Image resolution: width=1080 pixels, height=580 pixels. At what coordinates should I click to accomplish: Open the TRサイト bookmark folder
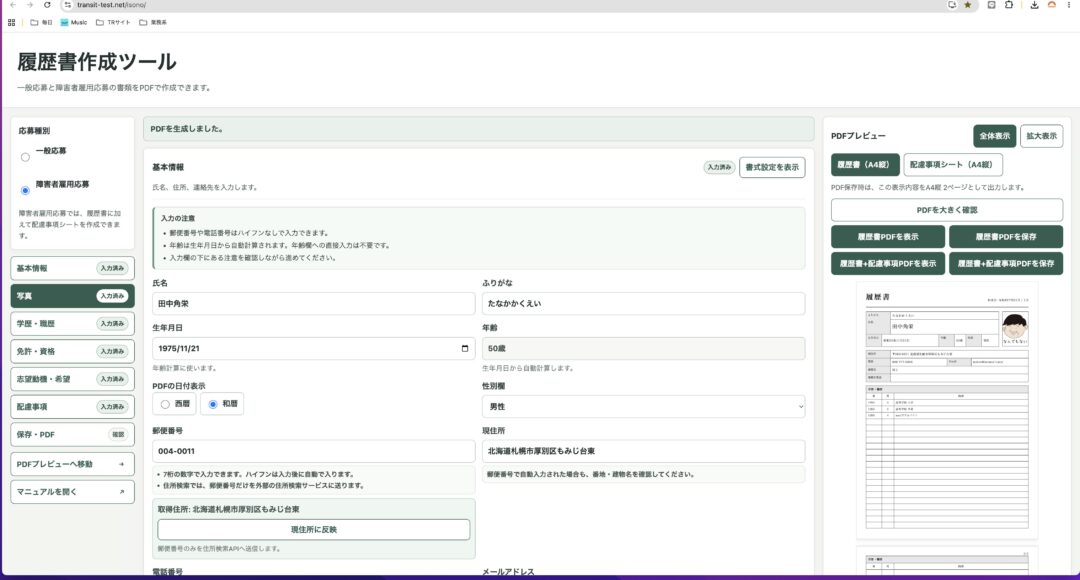(113, 22)
